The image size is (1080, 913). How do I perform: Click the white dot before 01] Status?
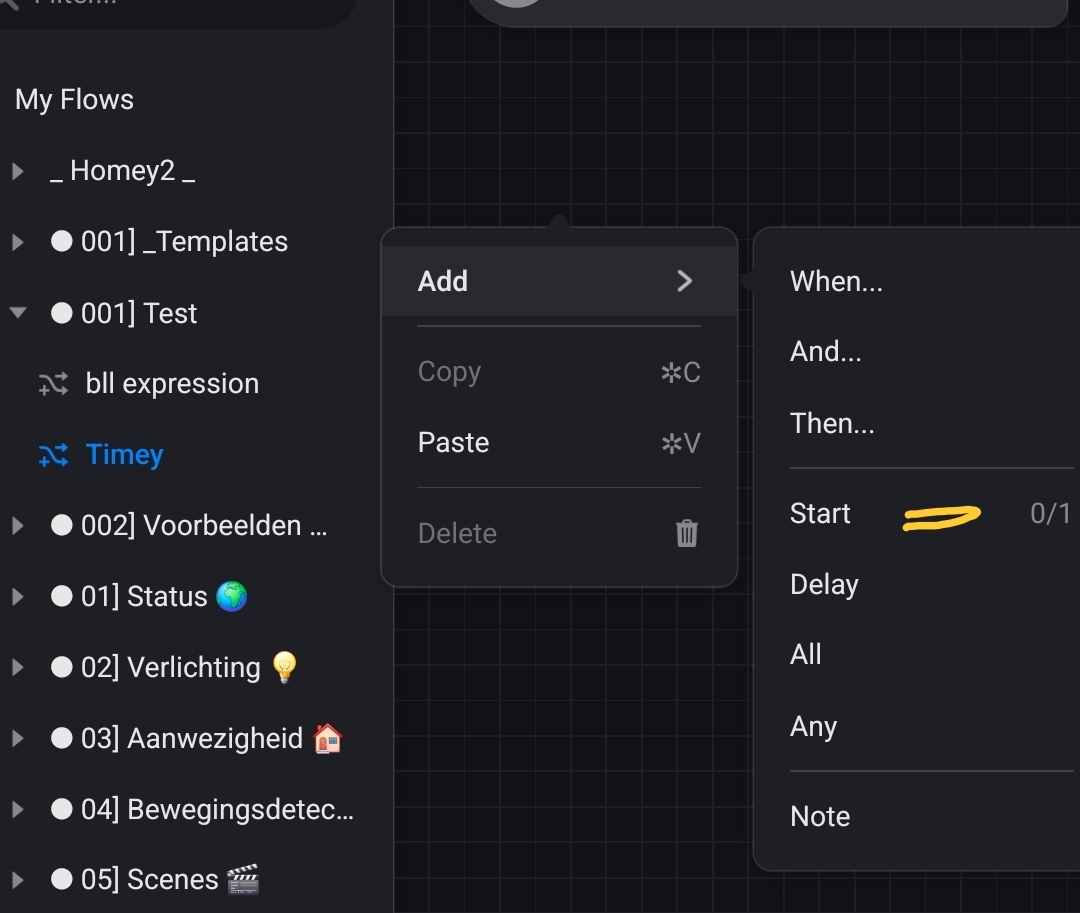(x=62, y=596)
